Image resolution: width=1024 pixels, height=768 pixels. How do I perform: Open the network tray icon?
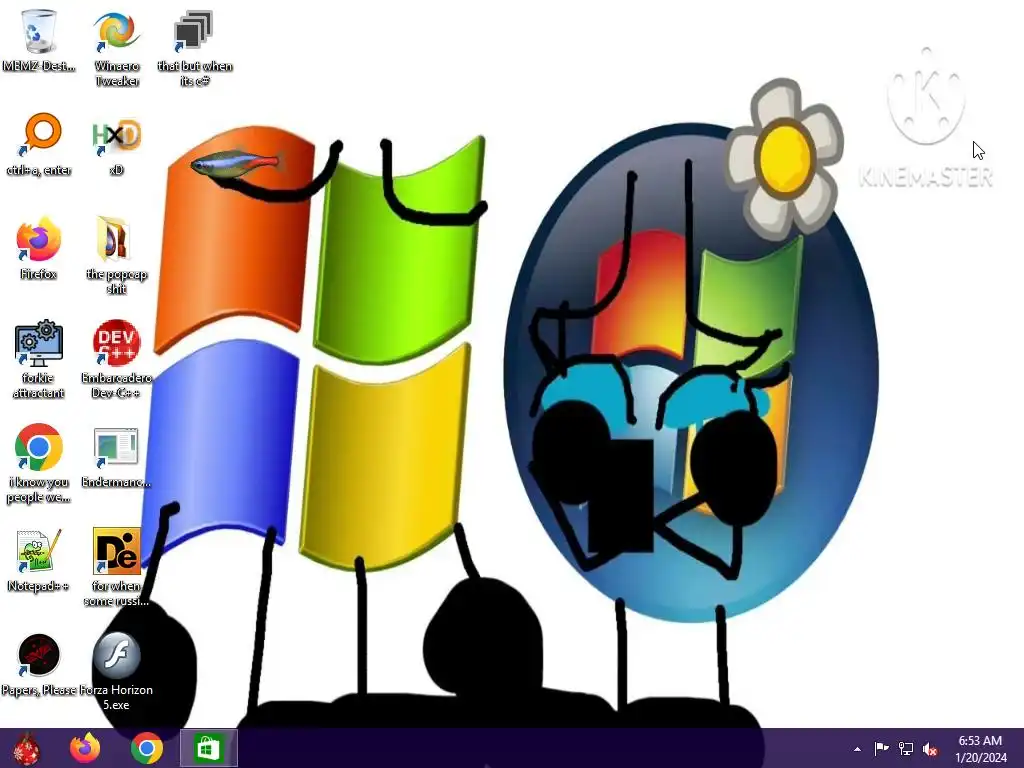point(906,749)
